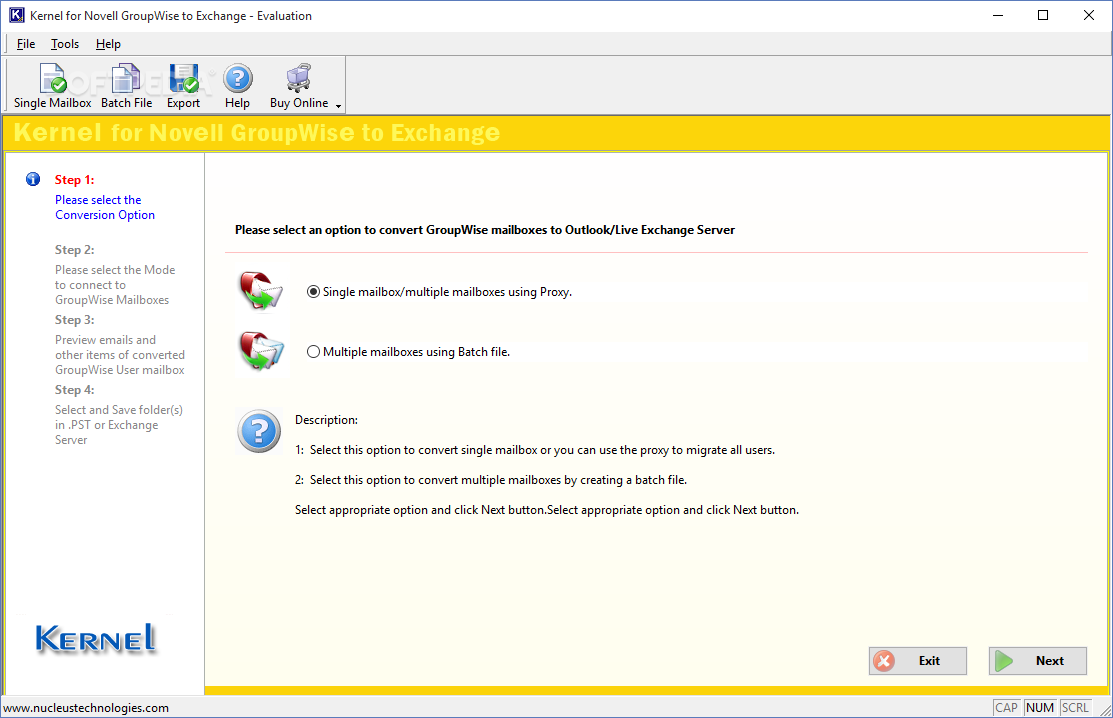Click the Step 4: heading
The width and height of the screenshot is (1113, 718).
(x=75, y=390)
